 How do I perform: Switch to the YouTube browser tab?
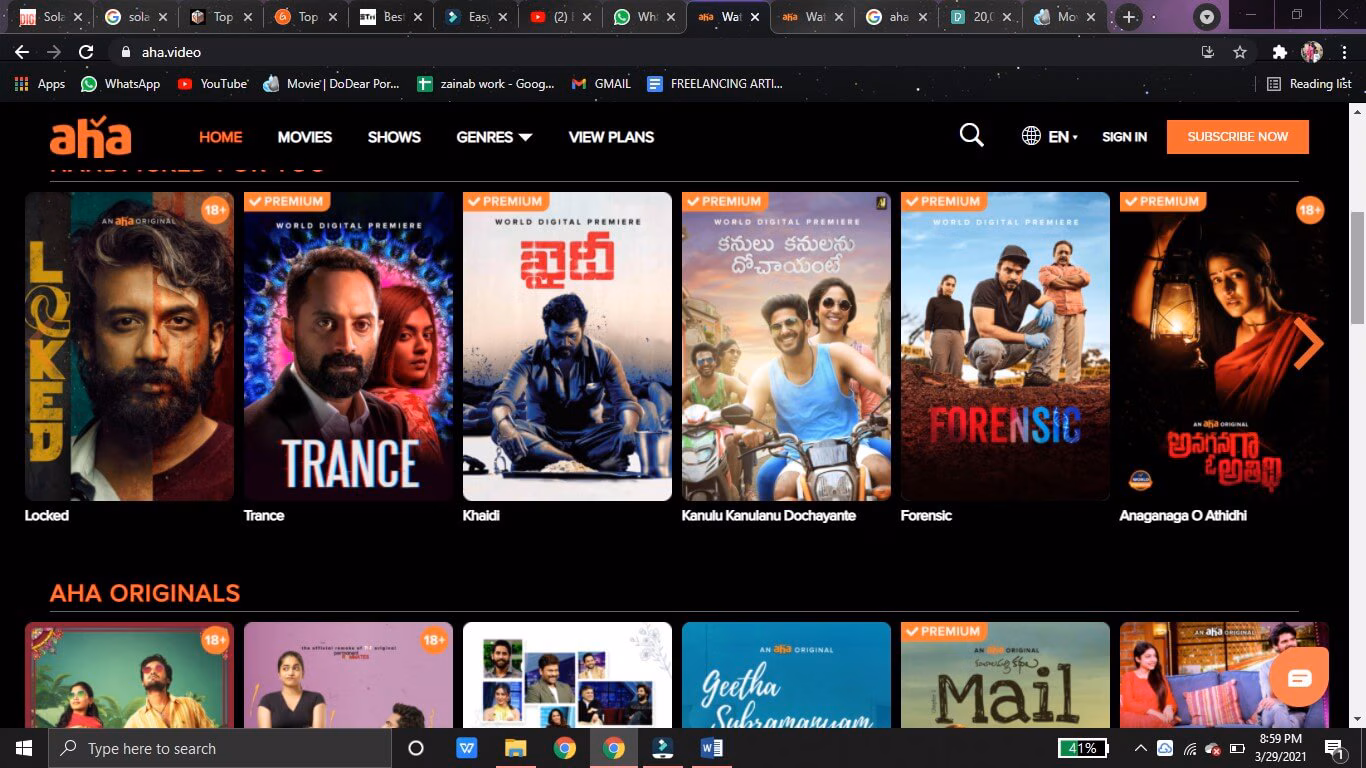point(560,17)
